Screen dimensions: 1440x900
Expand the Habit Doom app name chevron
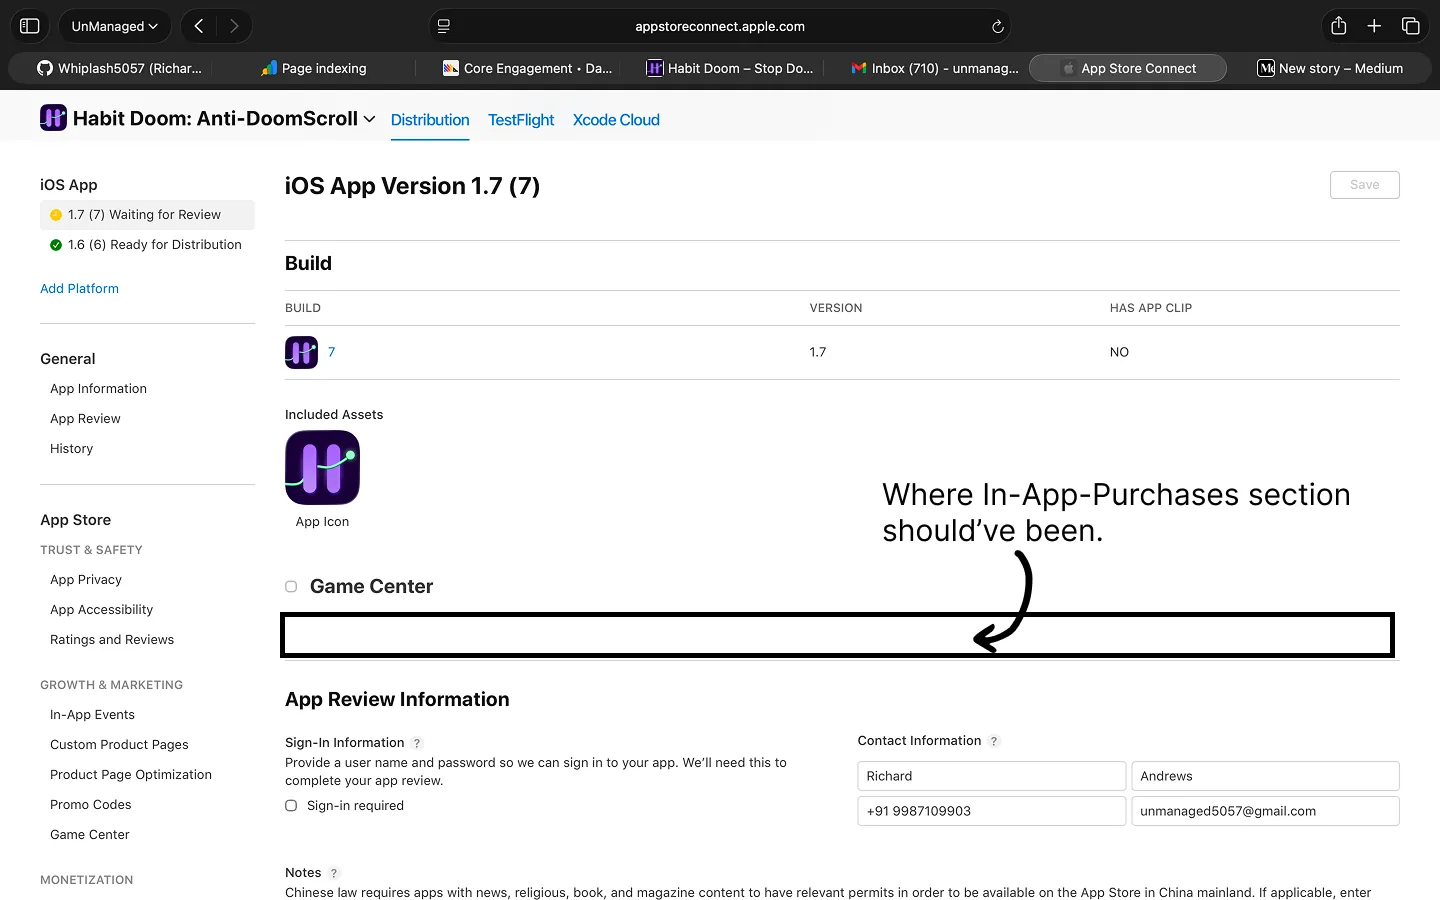click(x=370, y=118)
